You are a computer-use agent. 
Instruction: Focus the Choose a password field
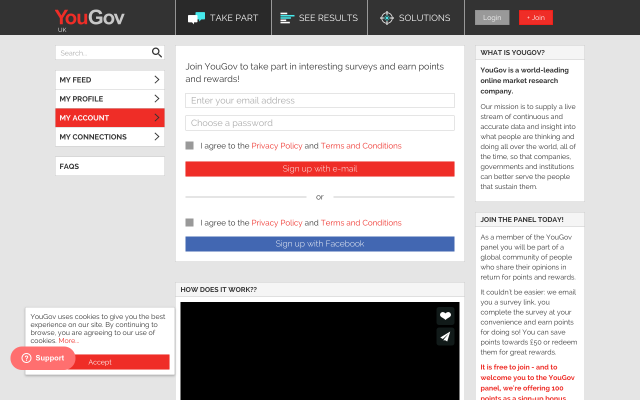[x=320, y=123]
